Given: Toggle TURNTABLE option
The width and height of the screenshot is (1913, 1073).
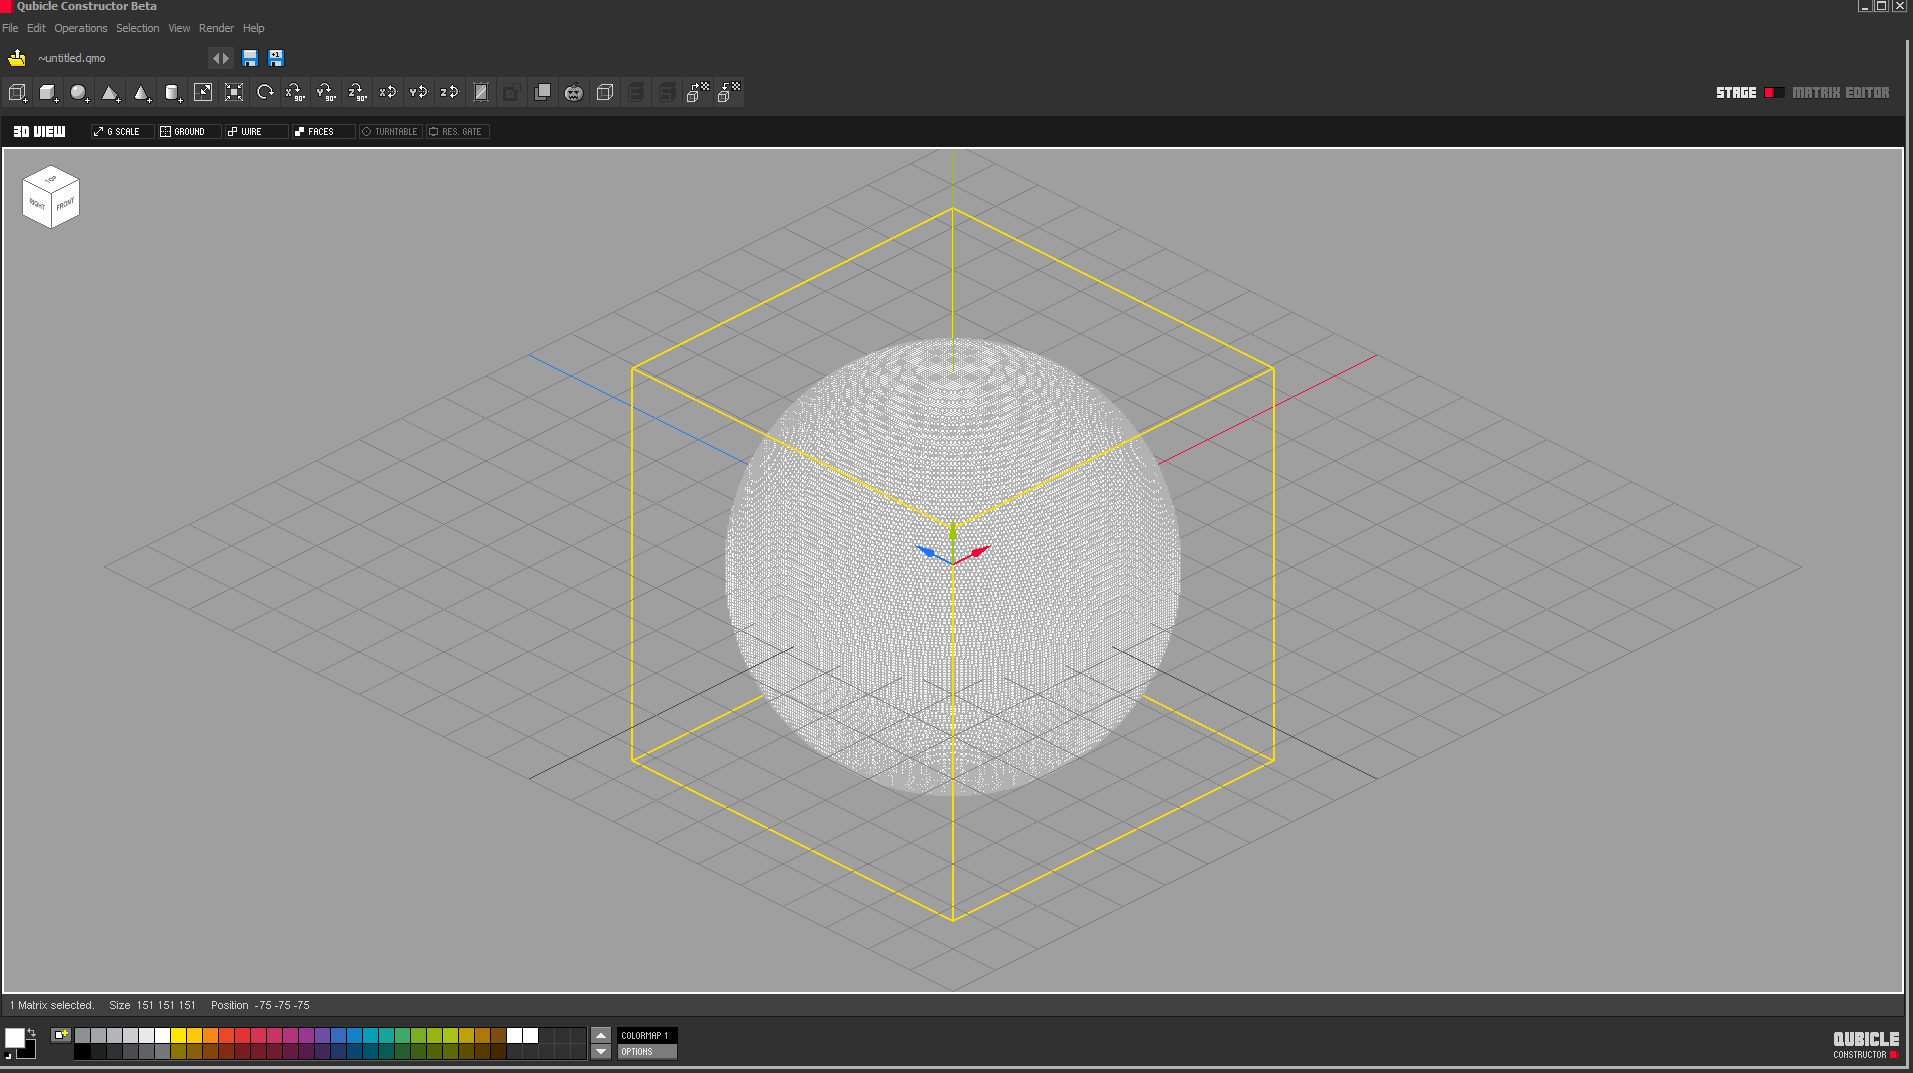Looking at the screenshot, I should click(390, 132).
